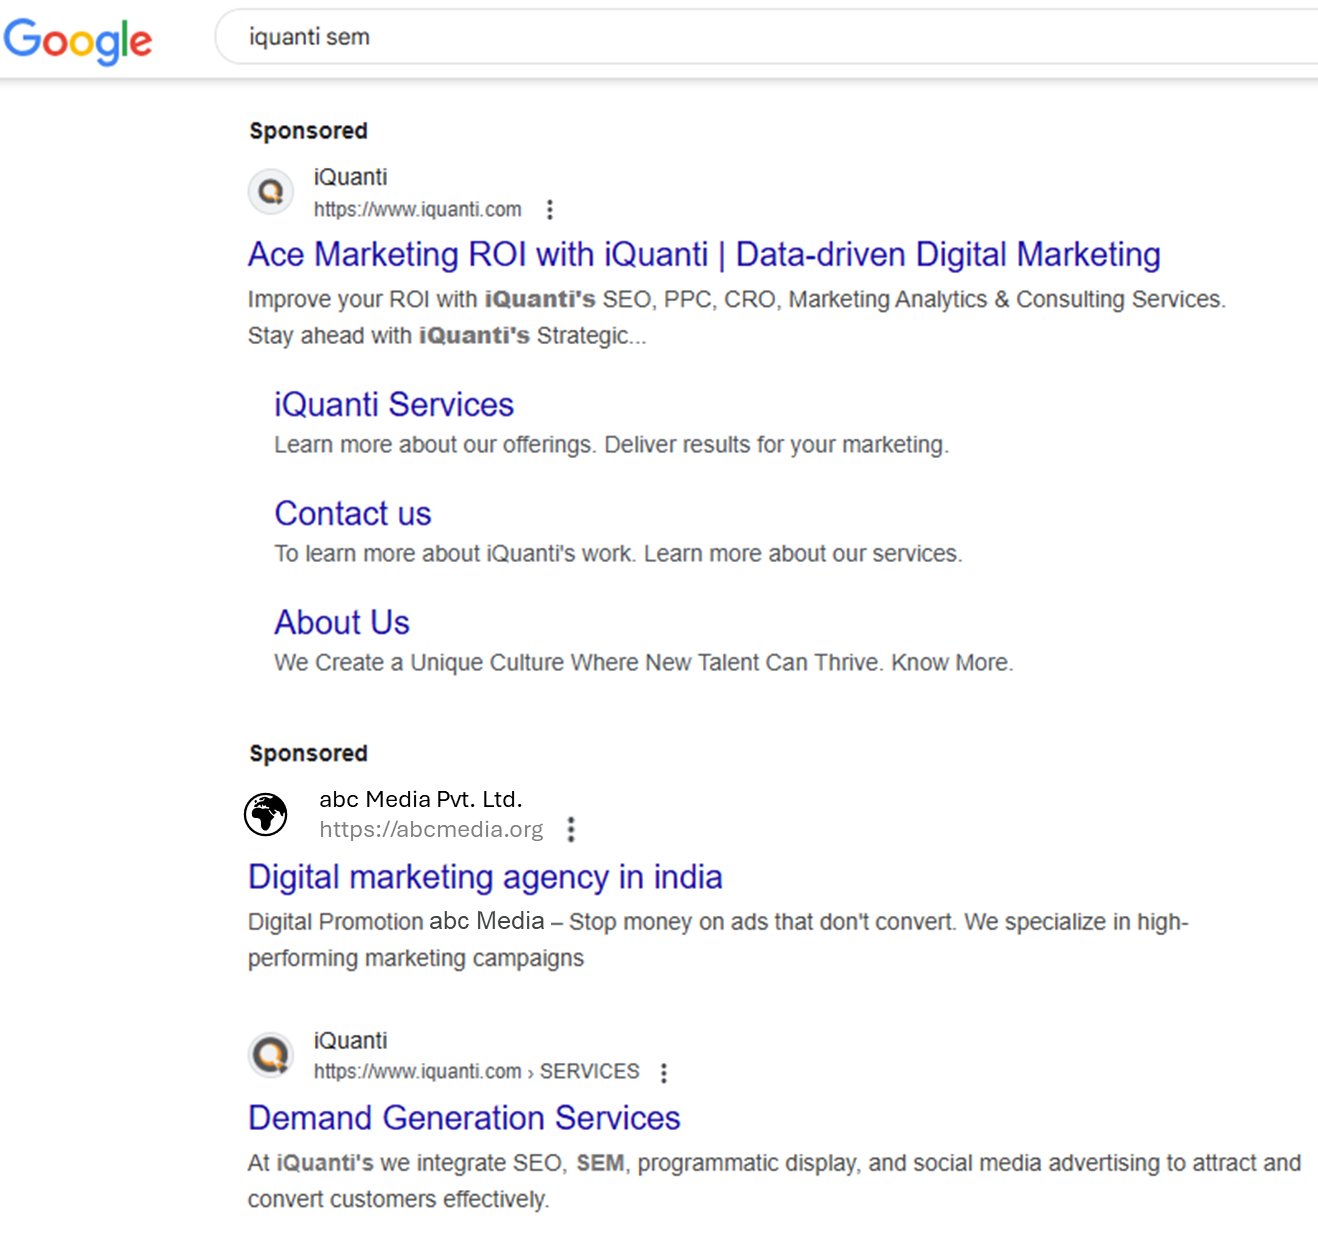Click the first 'Sponsored' label above iQuanti ad
1318x1255 pixels.
(308, 131)
